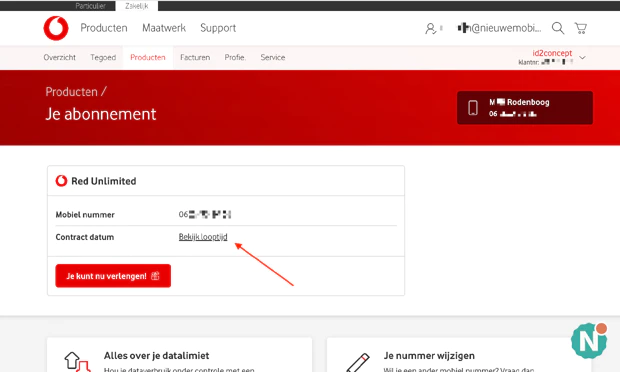620x372 pixels.
Task: Click the email account name in header
Action: click(499, 28)
